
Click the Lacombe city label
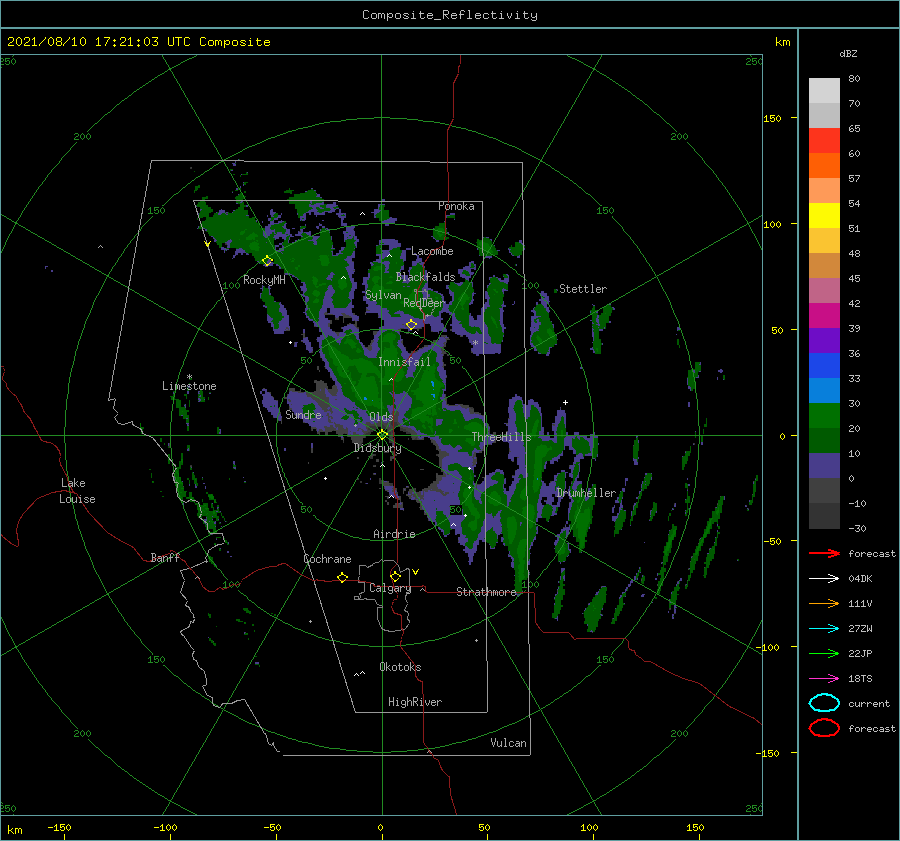(x=432, y=251)
